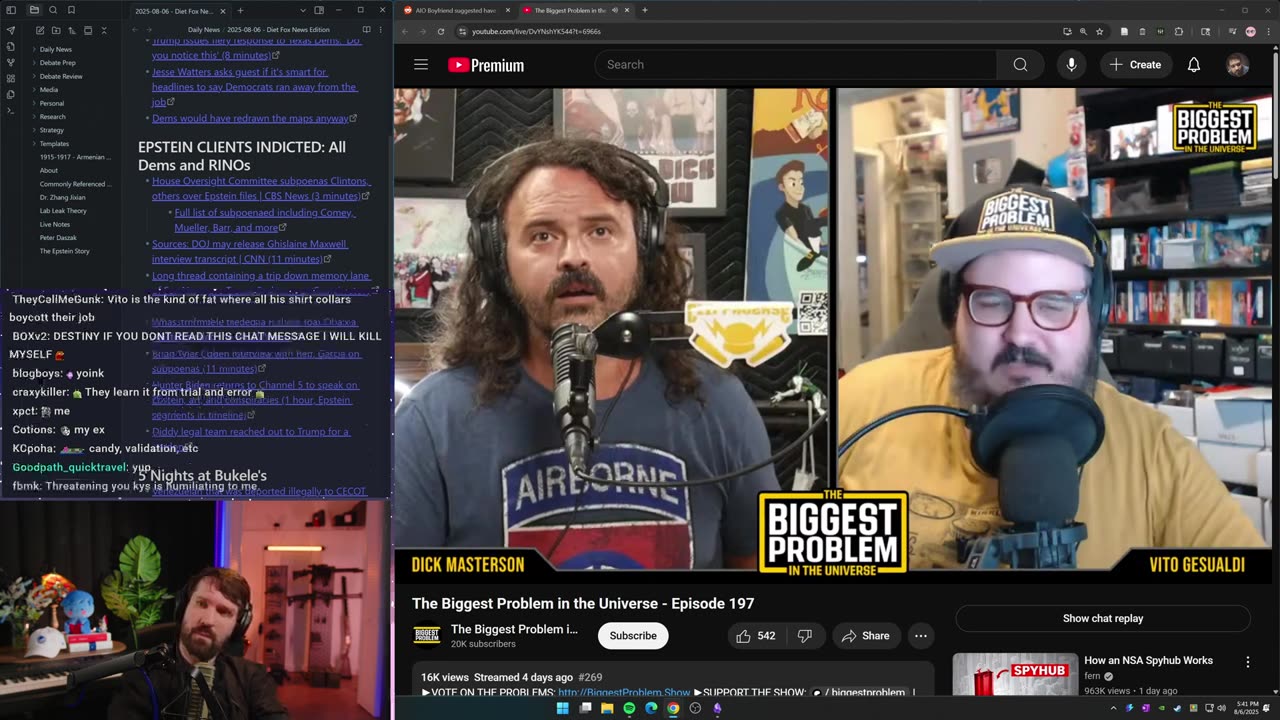
Task: Open Spotify from the taskbar
Action: point(629,708)
